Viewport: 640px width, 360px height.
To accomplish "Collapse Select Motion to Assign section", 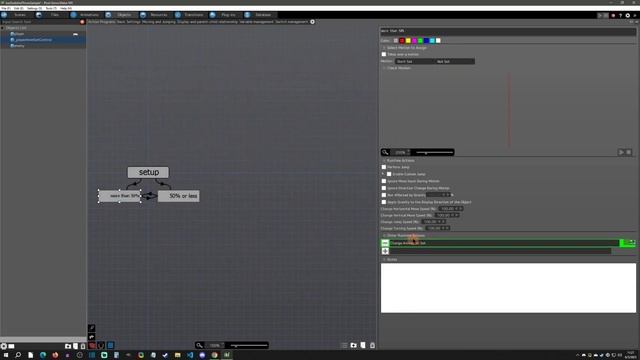I will click(384, 48).
